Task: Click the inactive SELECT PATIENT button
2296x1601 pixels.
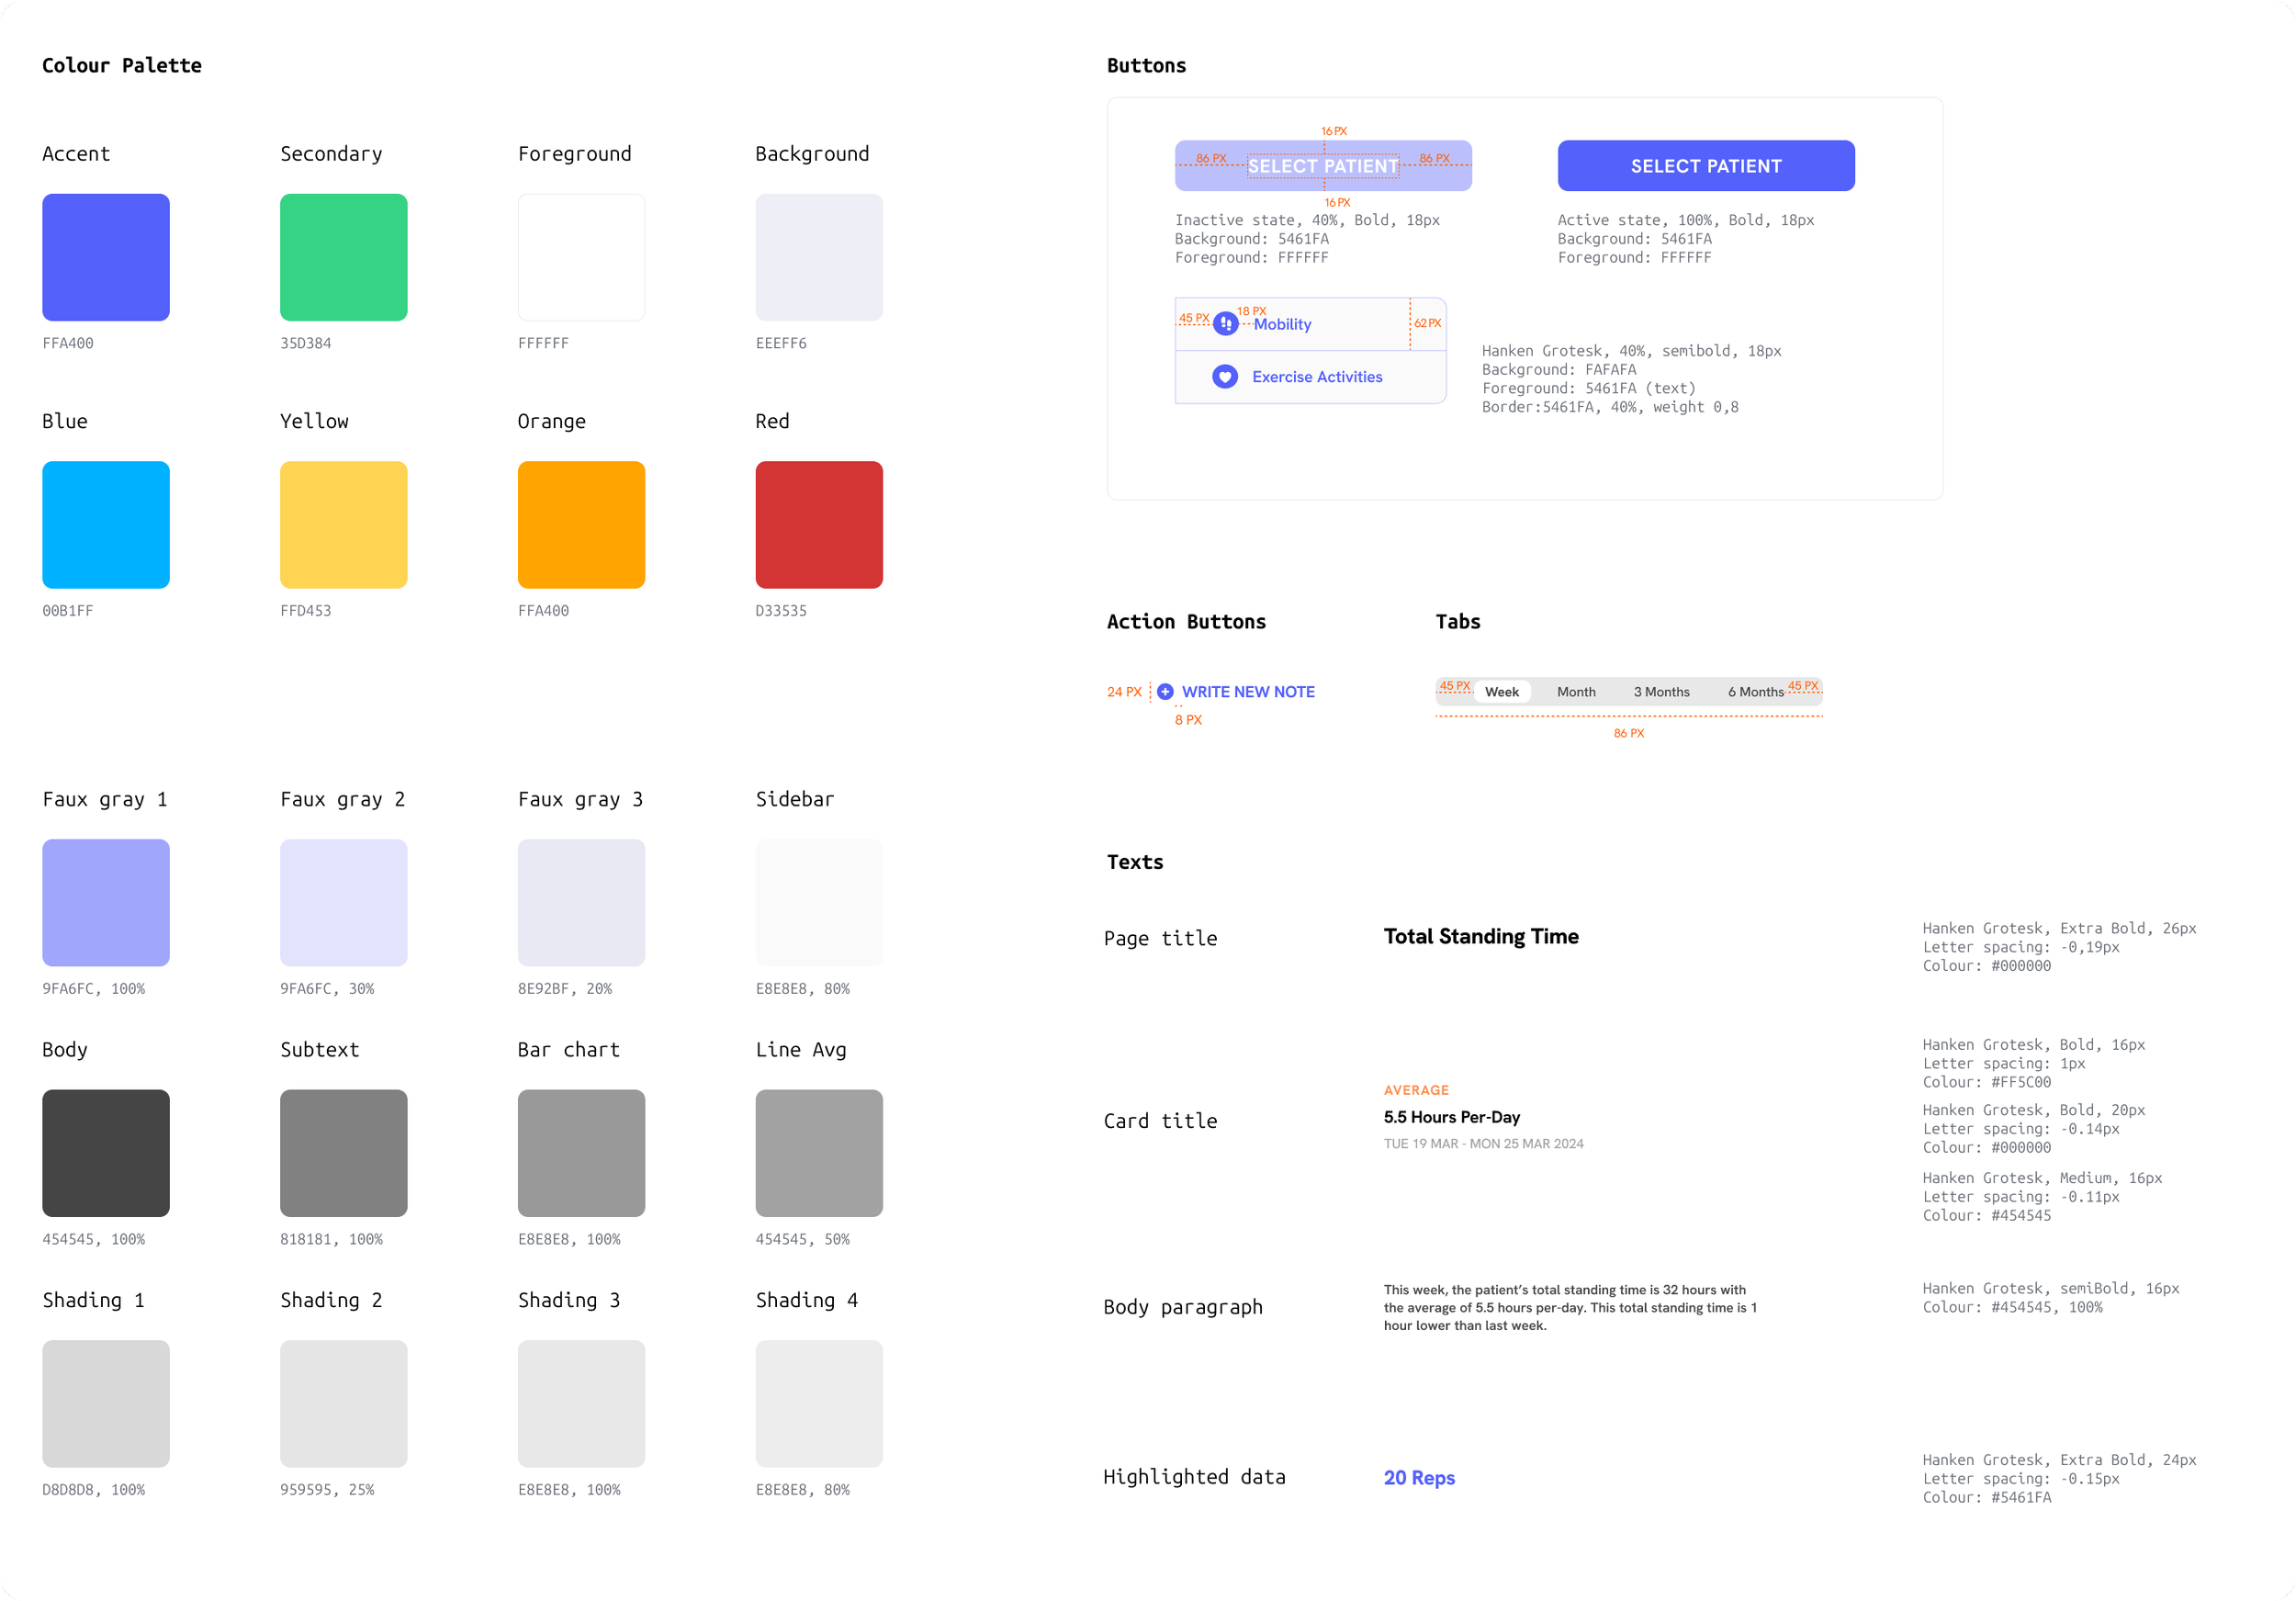Action: (x=1322, y=166)
